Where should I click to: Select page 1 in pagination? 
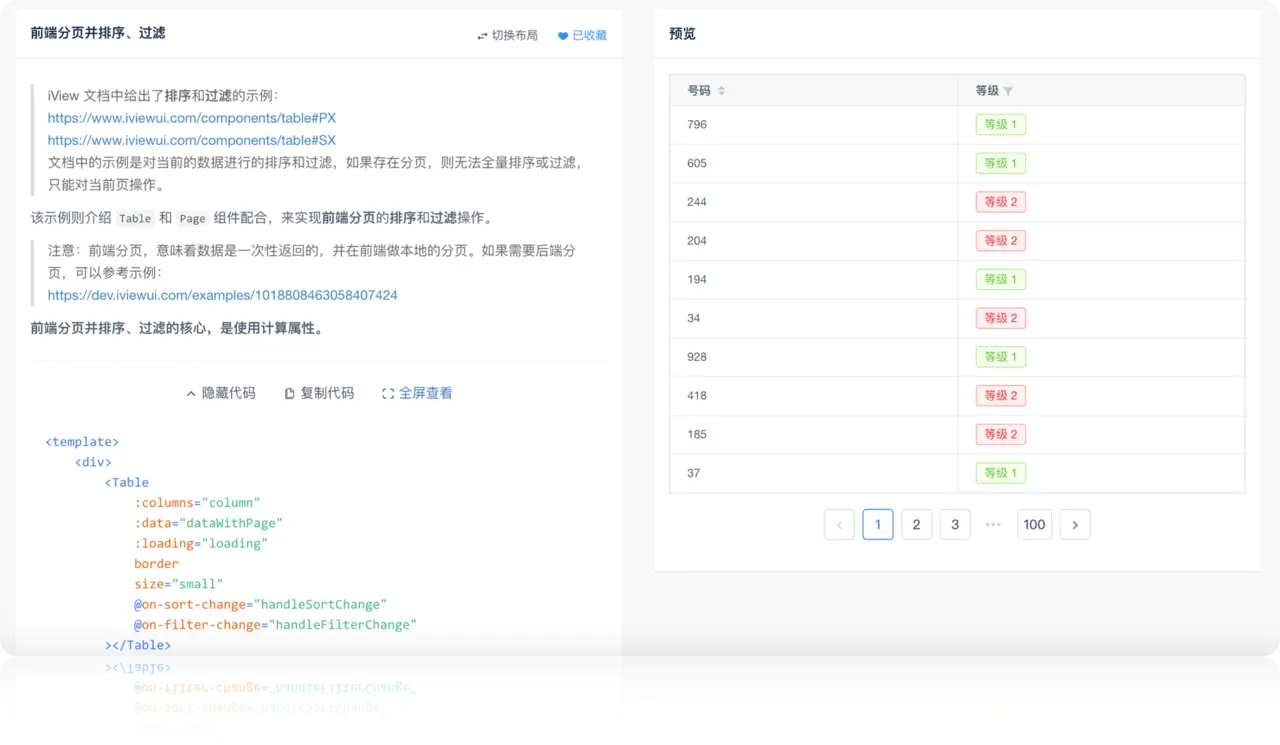pyautogui.click(x=878, y=525)
